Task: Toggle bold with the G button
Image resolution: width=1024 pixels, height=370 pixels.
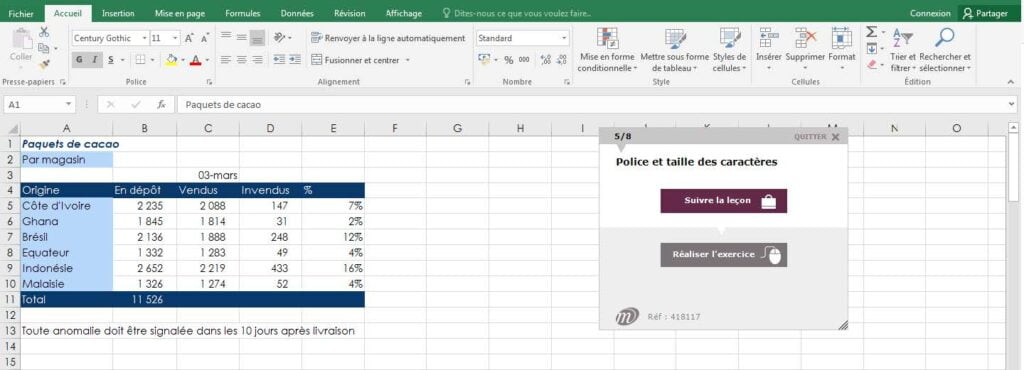Action: click(79, 59)
